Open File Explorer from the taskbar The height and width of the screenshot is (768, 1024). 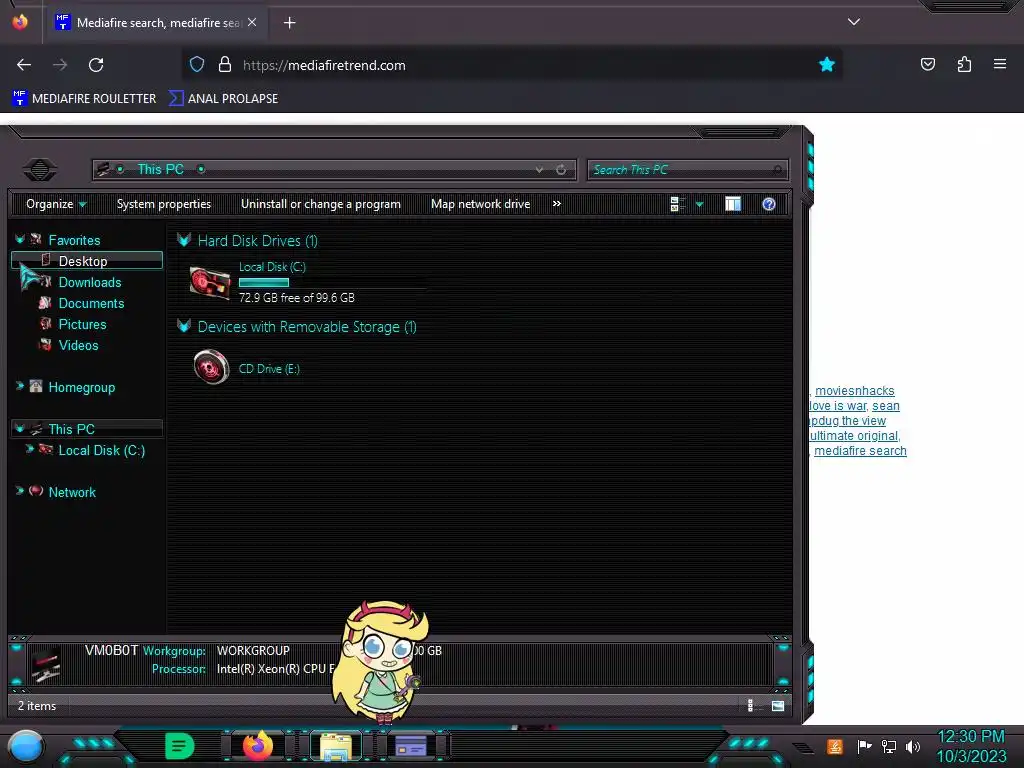pyautogui.click(x=336, y=746)
